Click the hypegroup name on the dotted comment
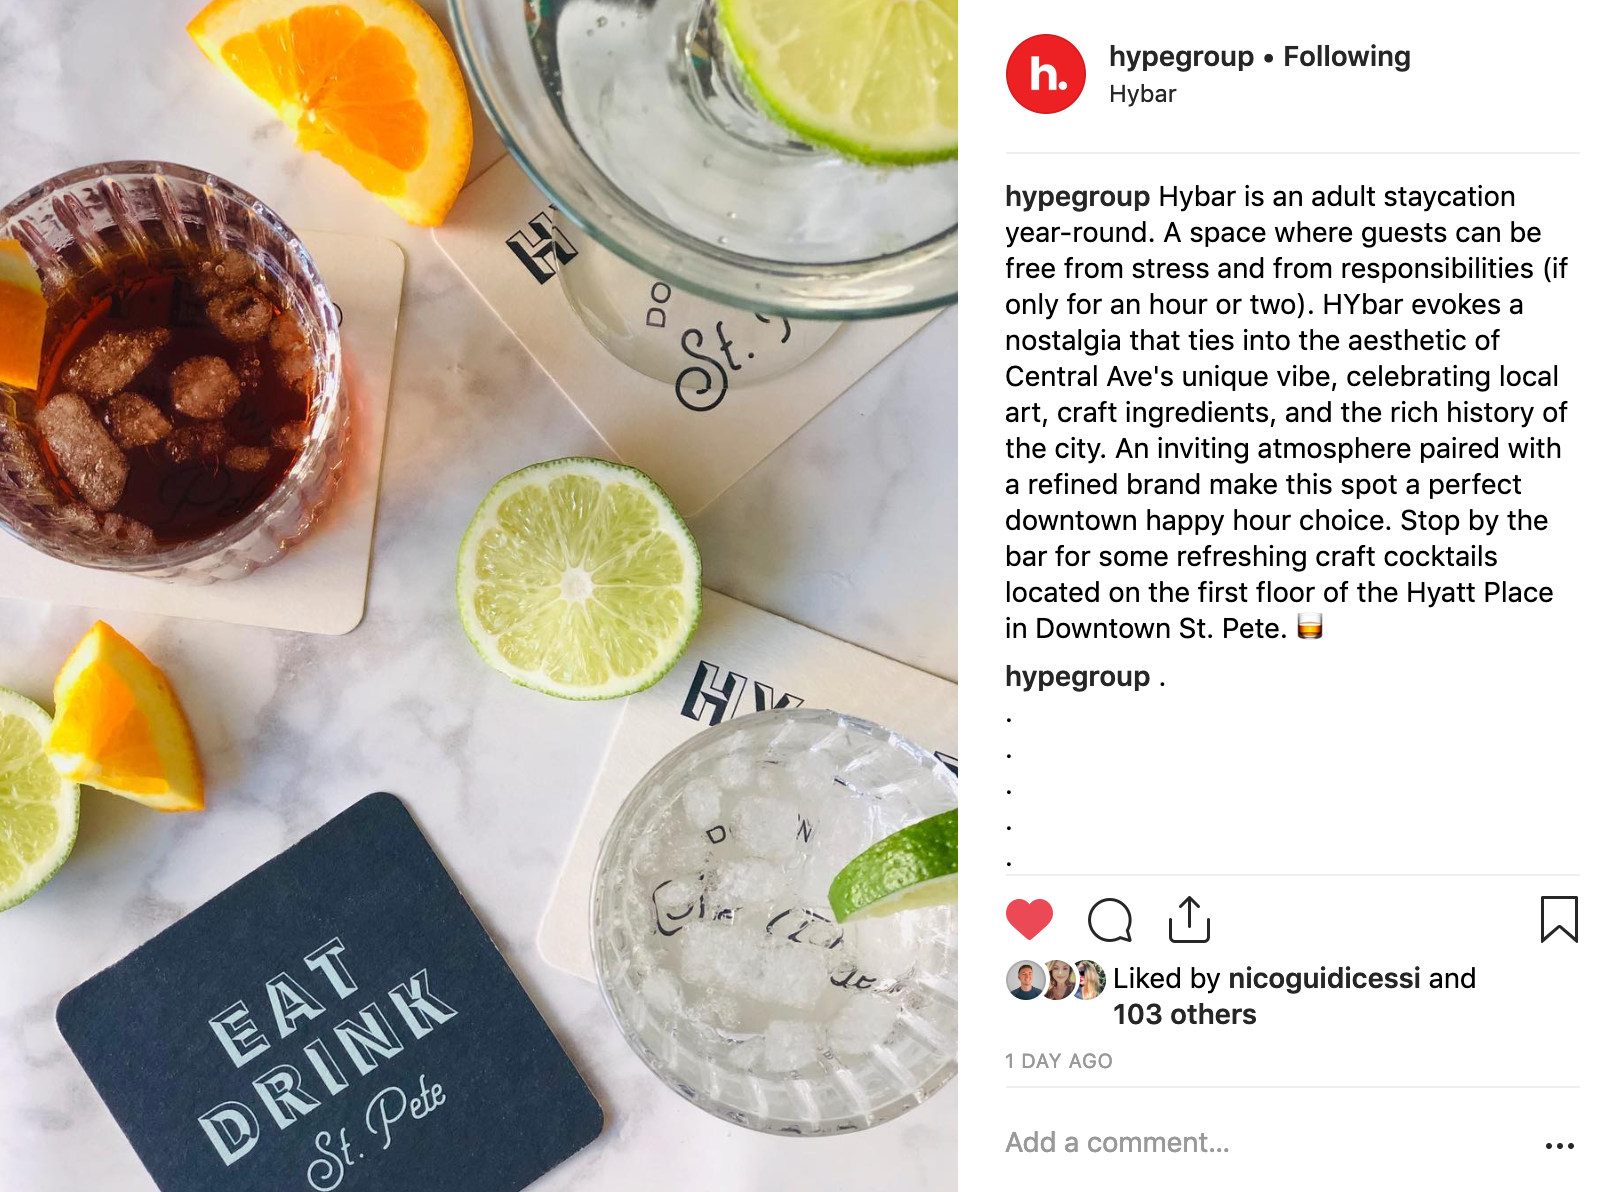 (x=1077, y=676)
